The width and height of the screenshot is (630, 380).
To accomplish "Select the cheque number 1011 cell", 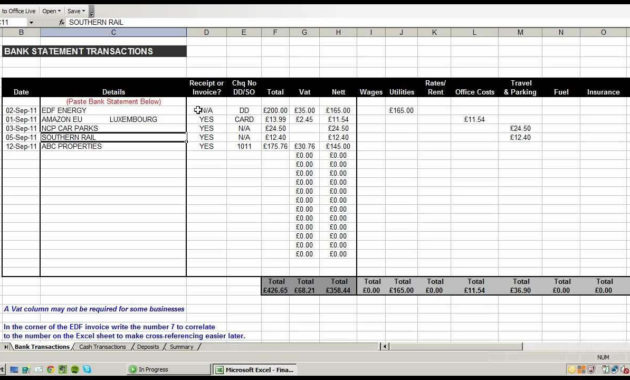I will 244,146.
